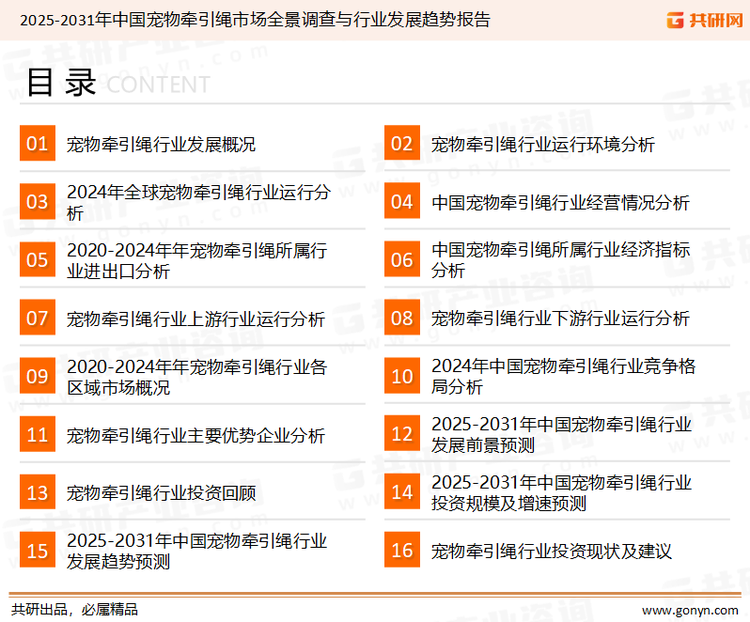The width and height of the screenshot is (750, 622).
Task: Select the orange 05 number badge
Action: point(37,259)
